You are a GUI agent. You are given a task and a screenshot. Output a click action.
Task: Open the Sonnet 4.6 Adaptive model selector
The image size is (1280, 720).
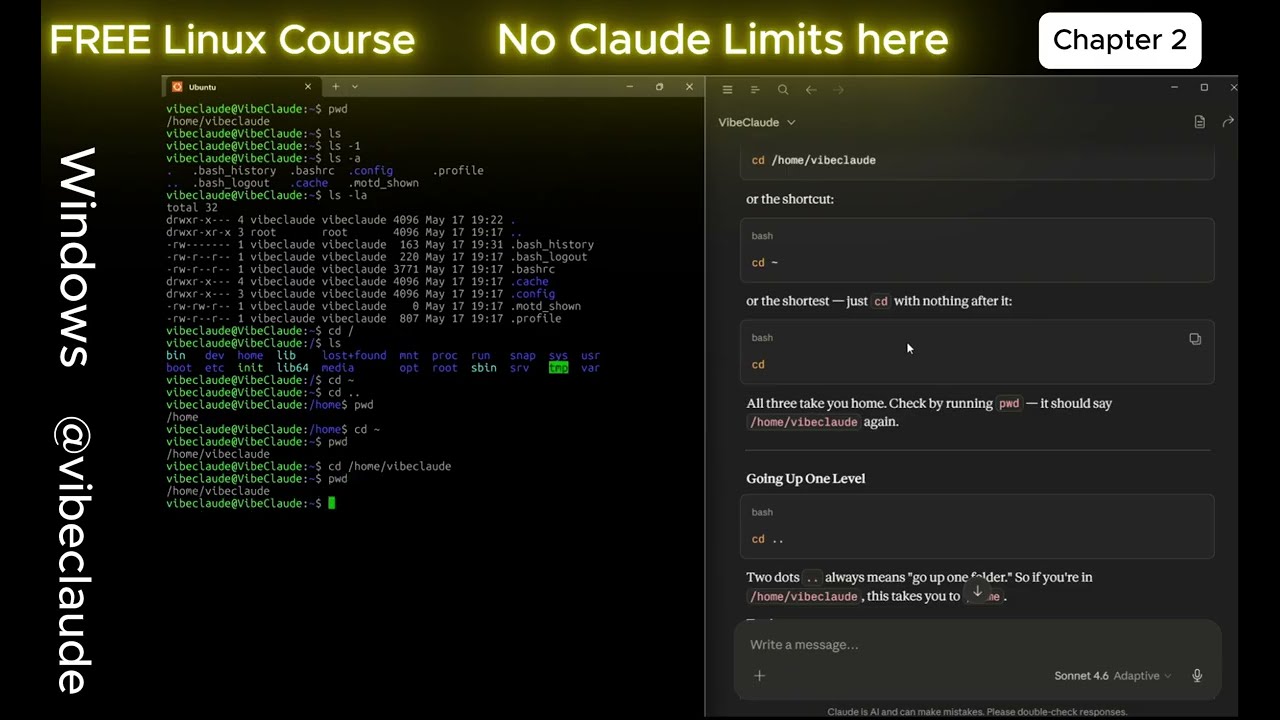(x=1112, y=676)
